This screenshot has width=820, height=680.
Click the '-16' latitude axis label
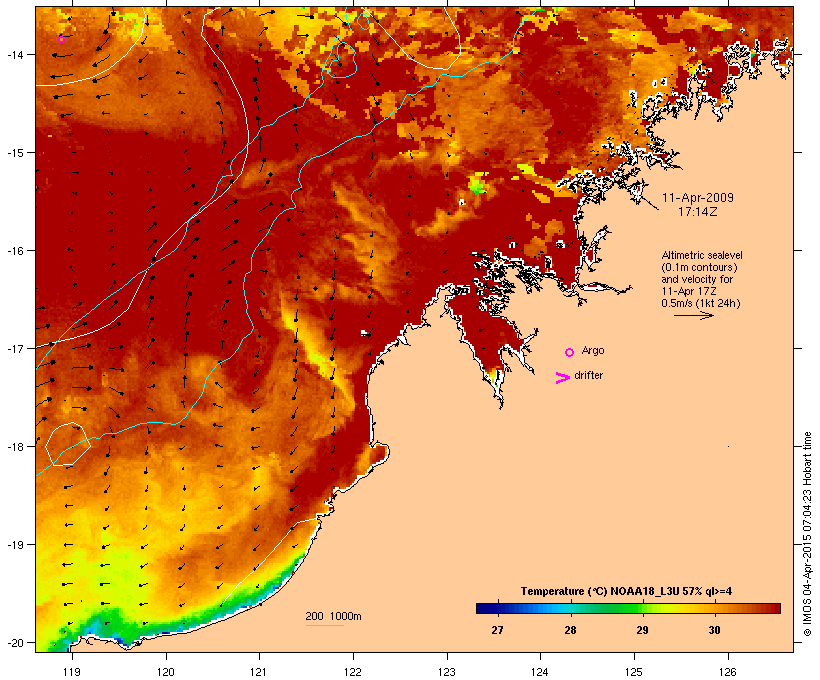pyautogui.click(x=15, y=251)
